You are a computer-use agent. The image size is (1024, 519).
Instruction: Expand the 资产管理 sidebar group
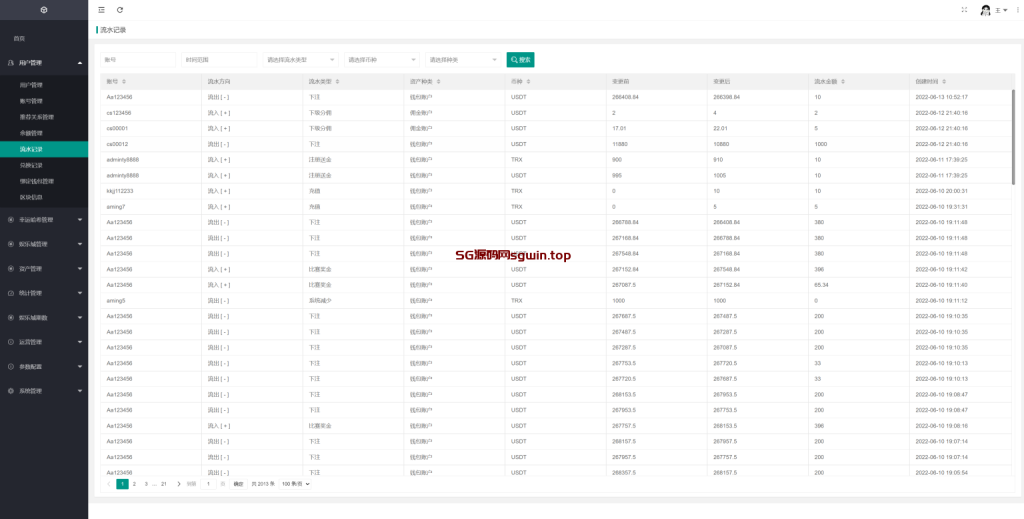pos(44,268)
